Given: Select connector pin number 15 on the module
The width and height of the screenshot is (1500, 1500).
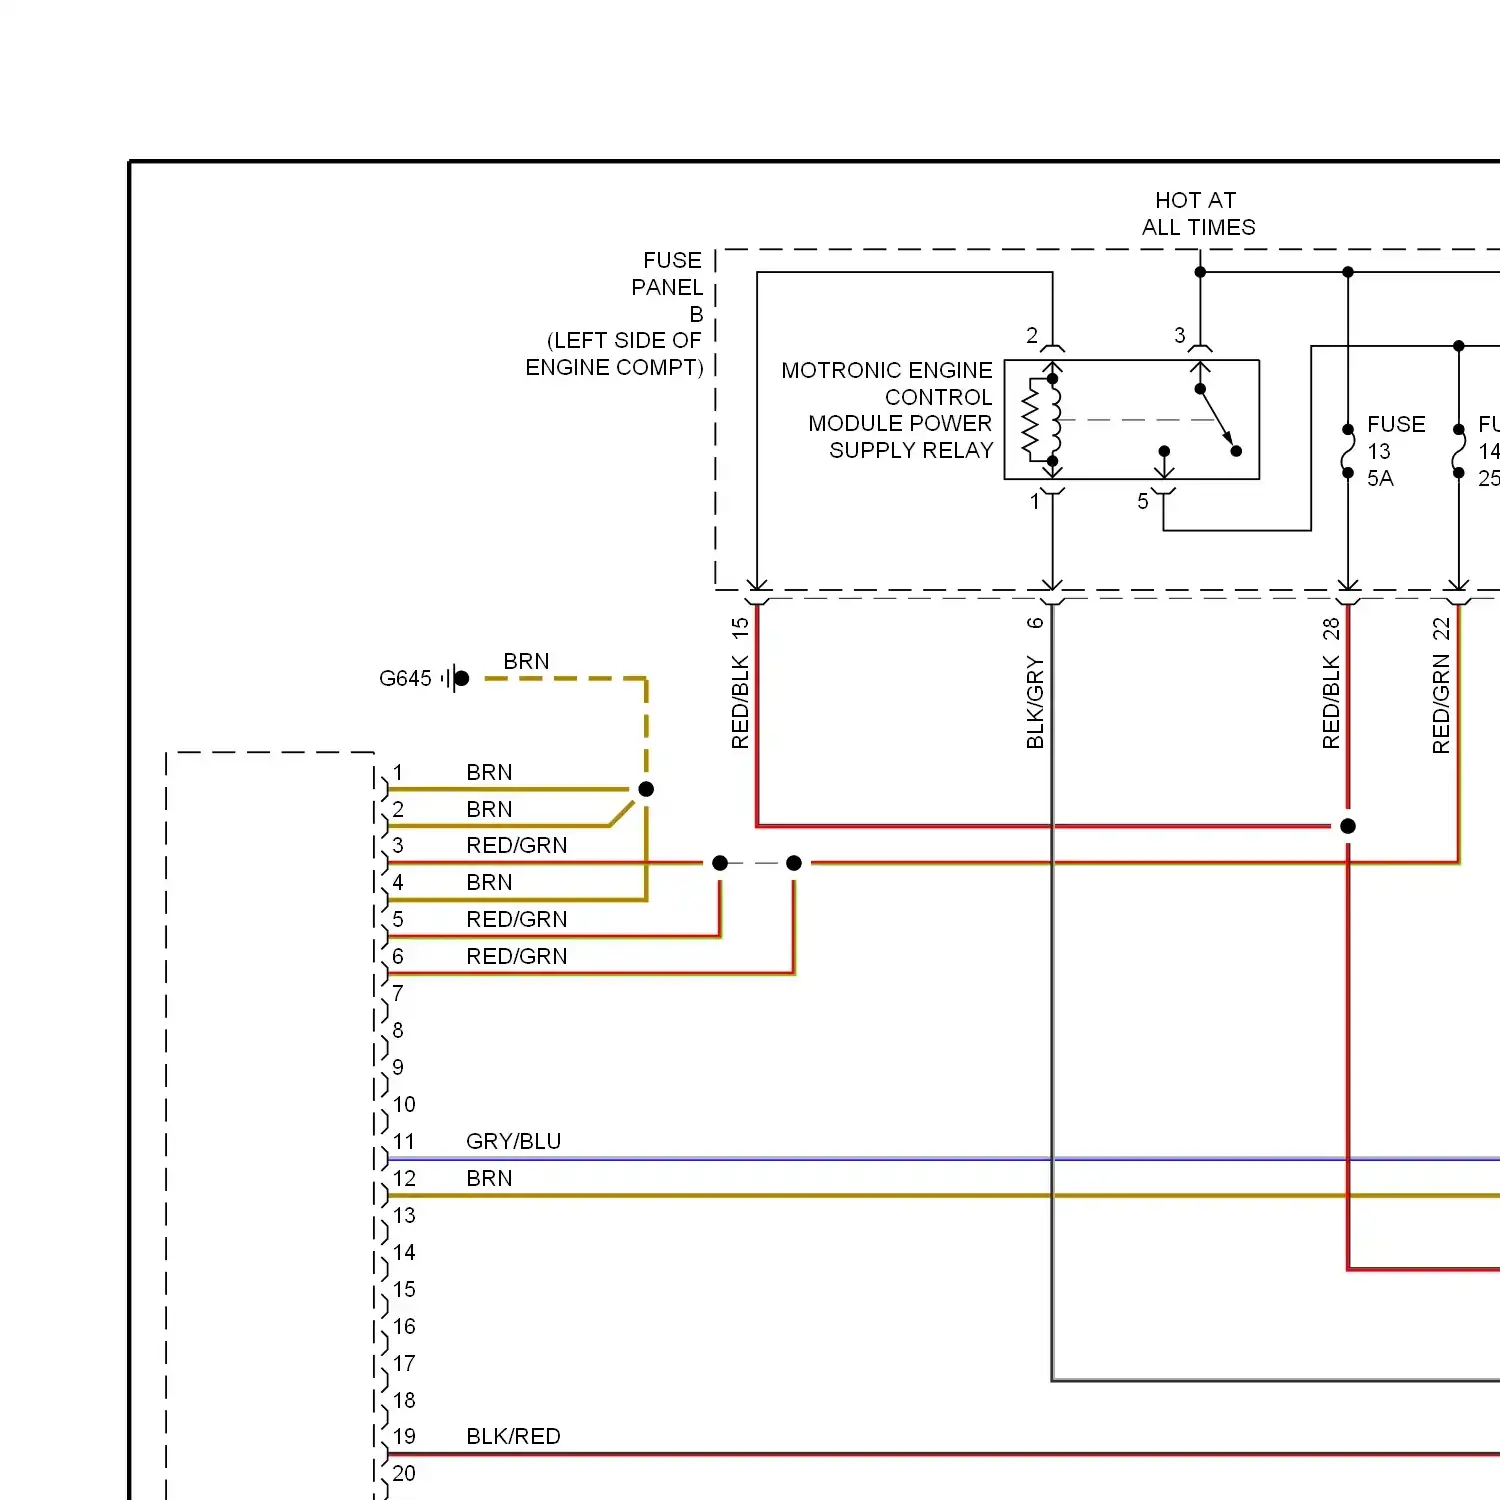Looking at the screenshot, I should tap(404, 1290).
